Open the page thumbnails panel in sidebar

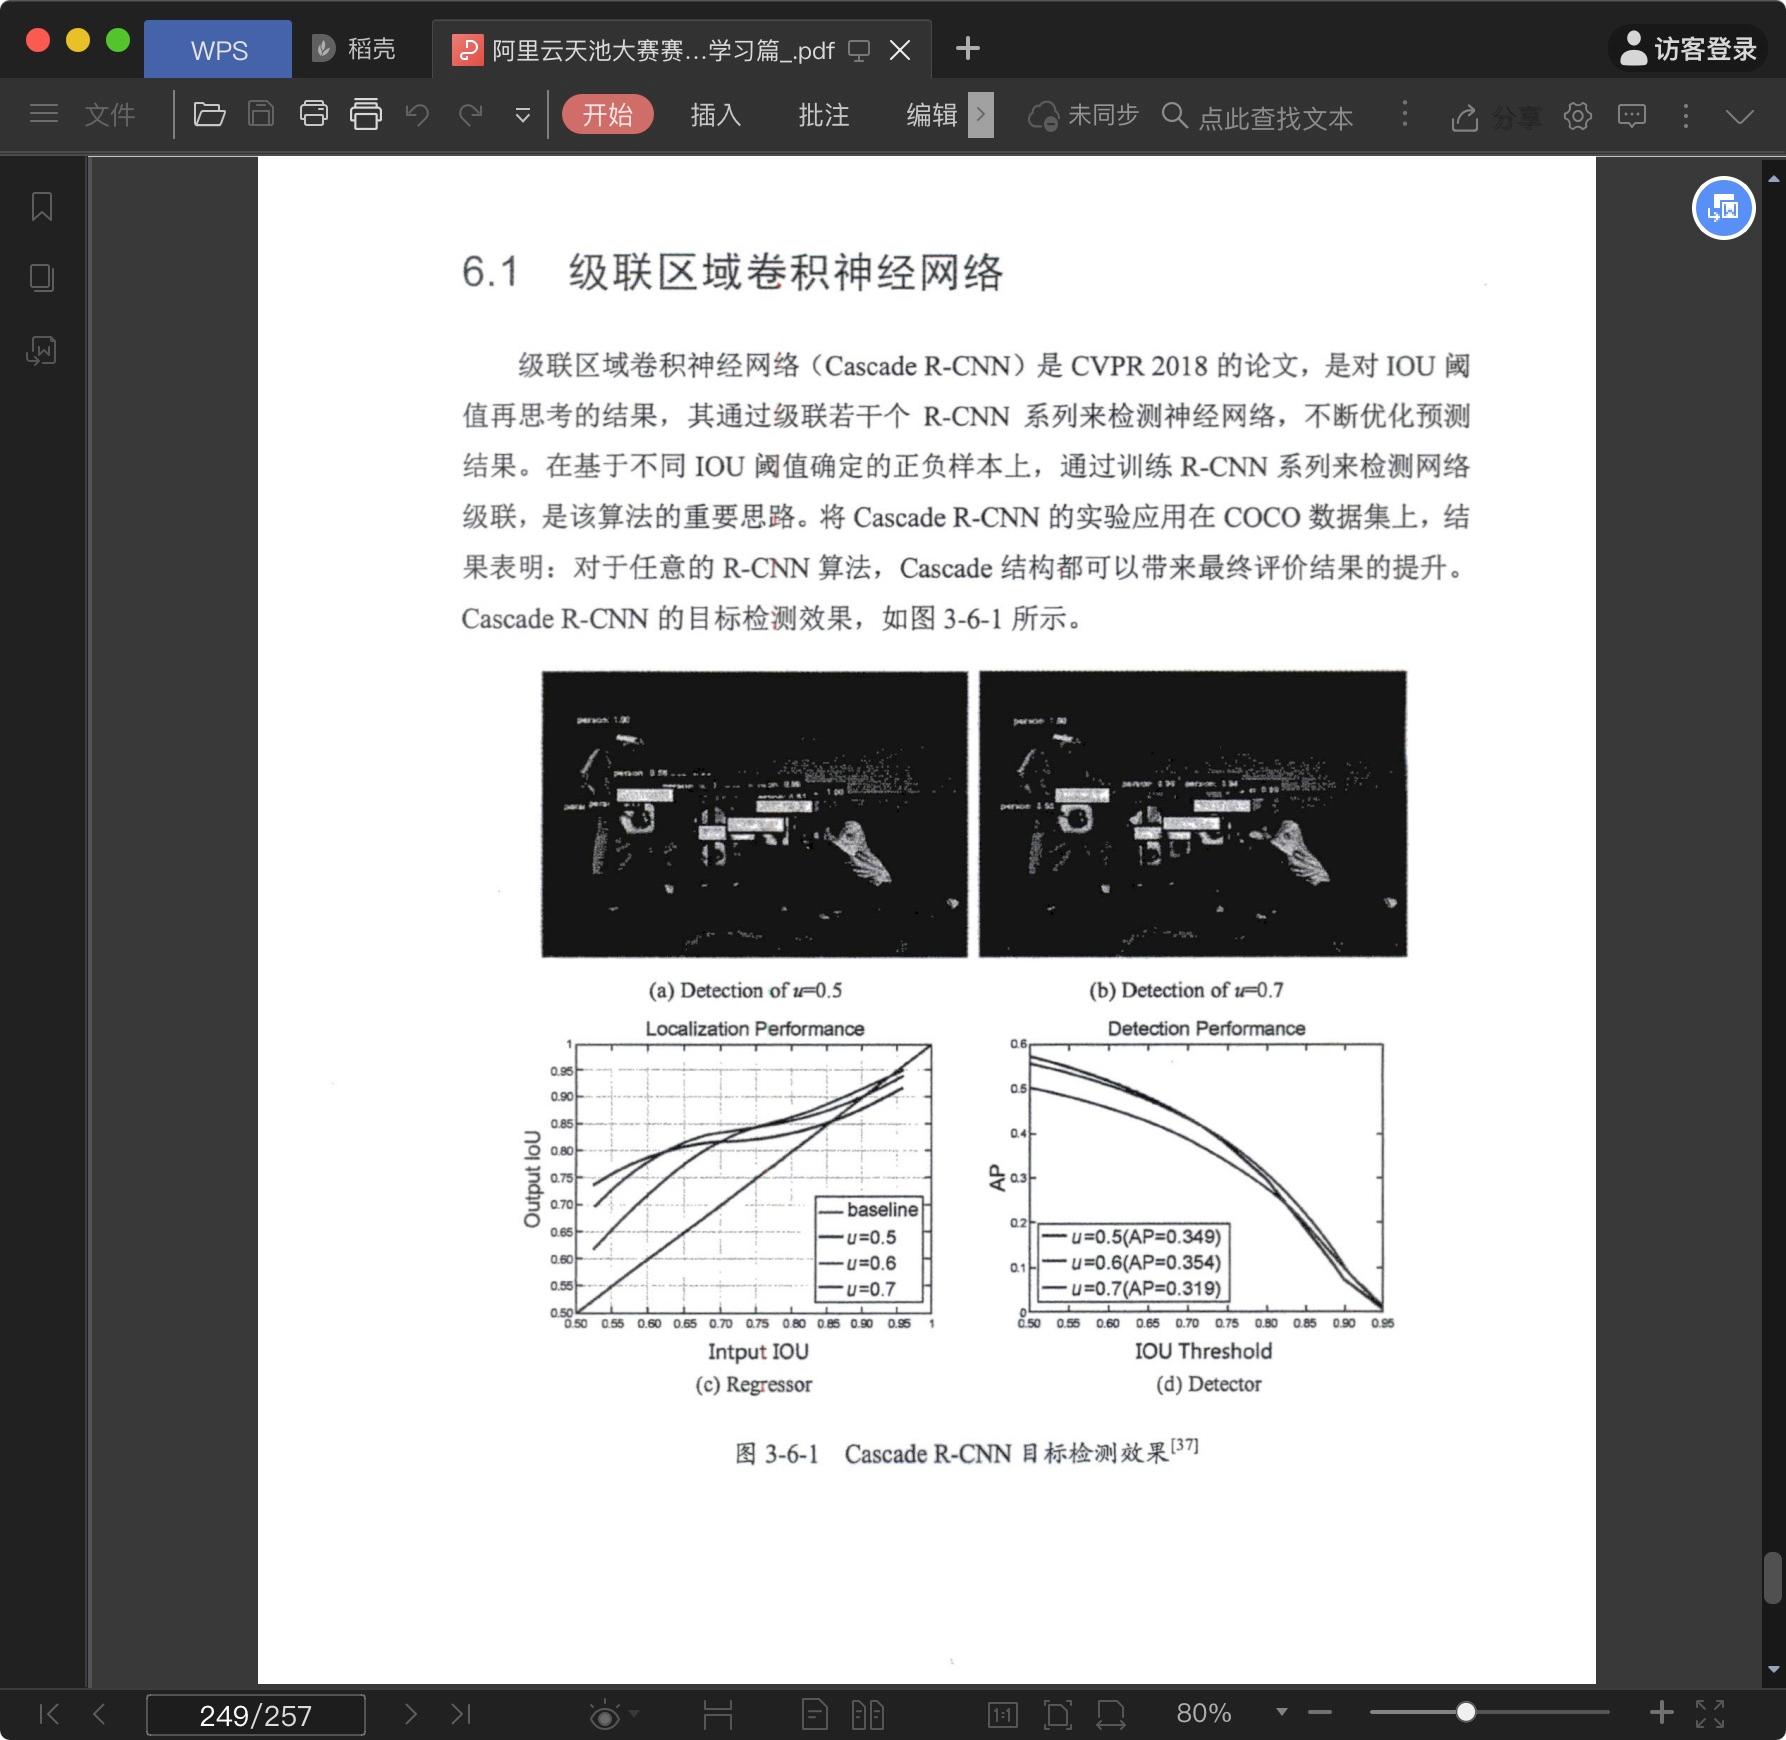pos(42,278)
